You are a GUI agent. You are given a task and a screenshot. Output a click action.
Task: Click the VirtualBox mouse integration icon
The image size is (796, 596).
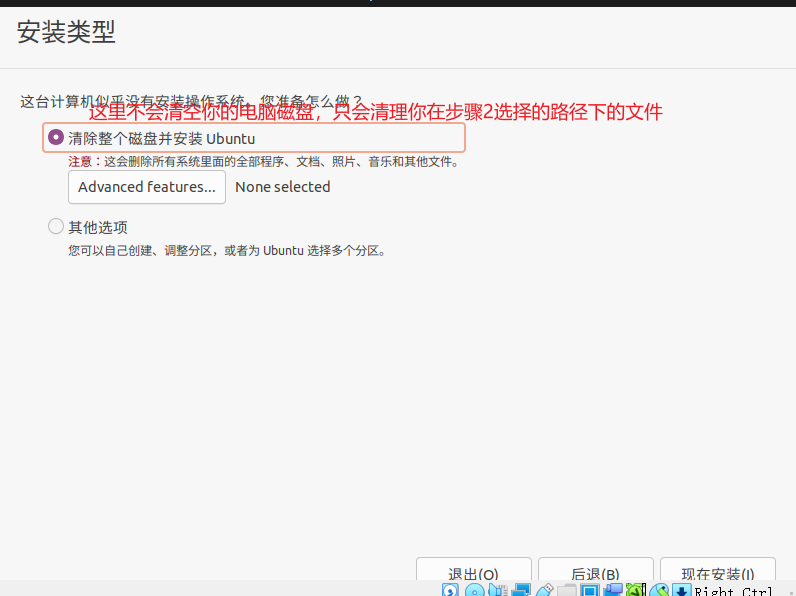coord(659,590)
